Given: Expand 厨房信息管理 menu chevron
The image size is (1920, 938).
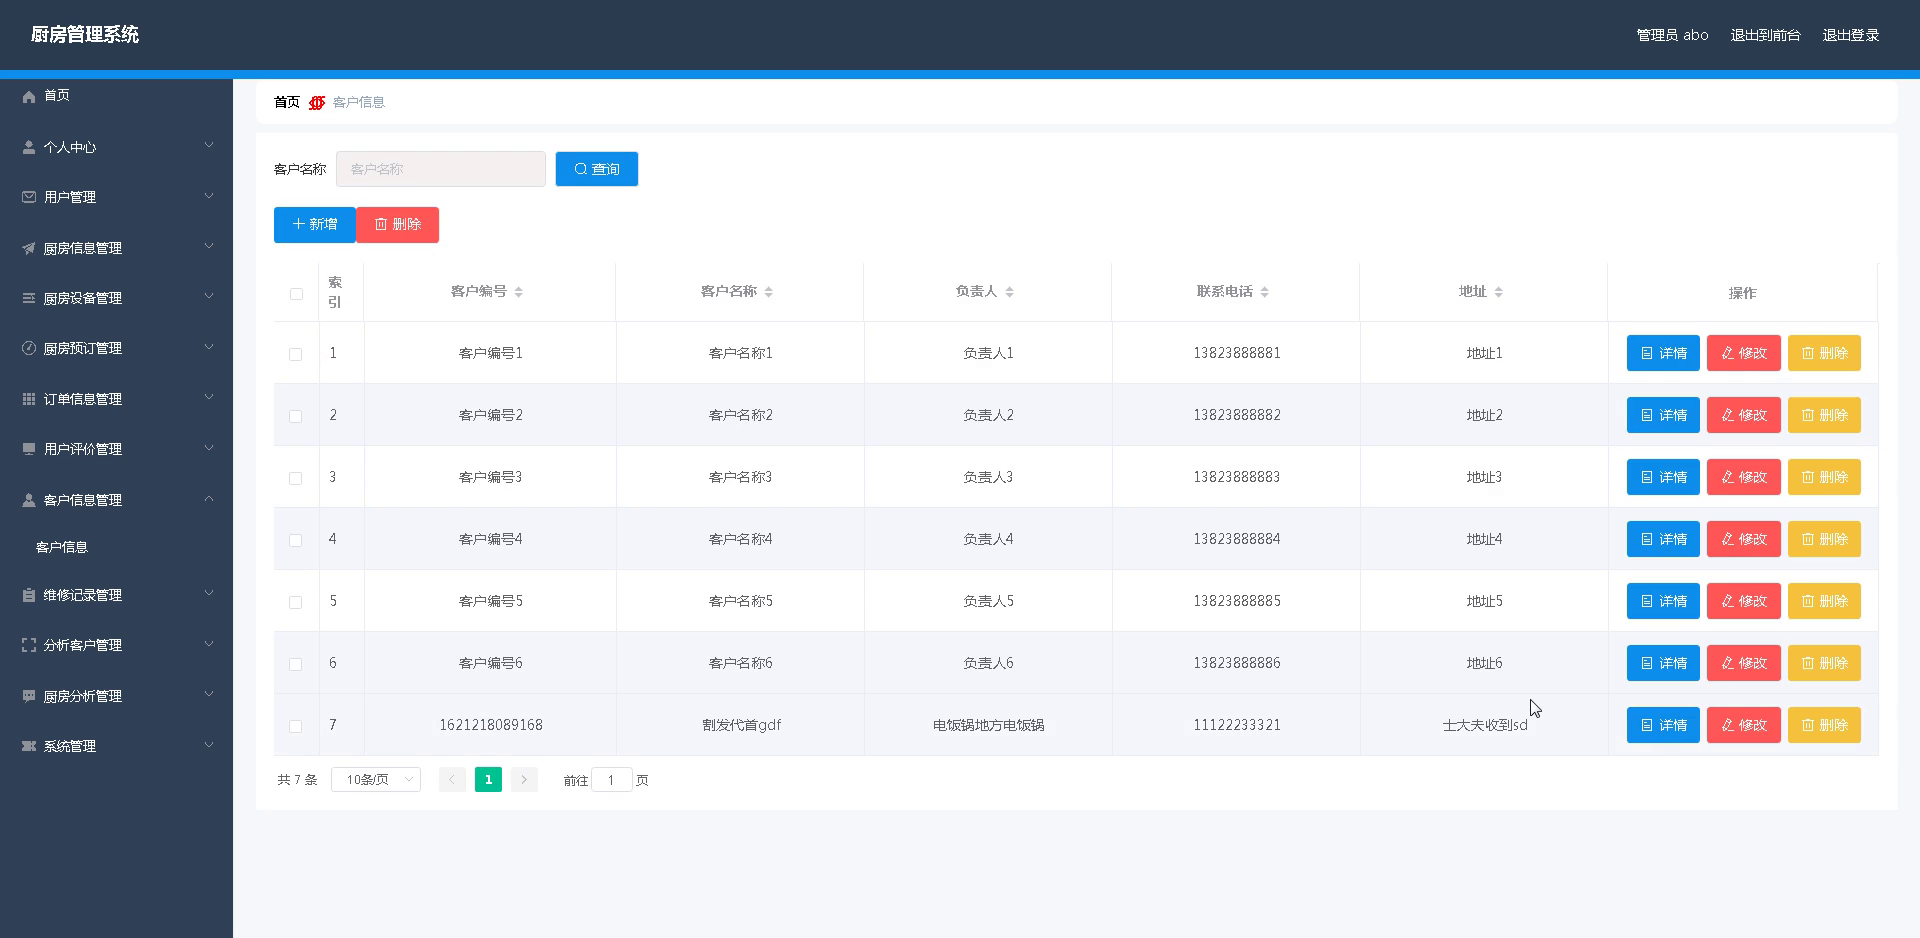Looking at the screenshot, I should coord(209,246).
